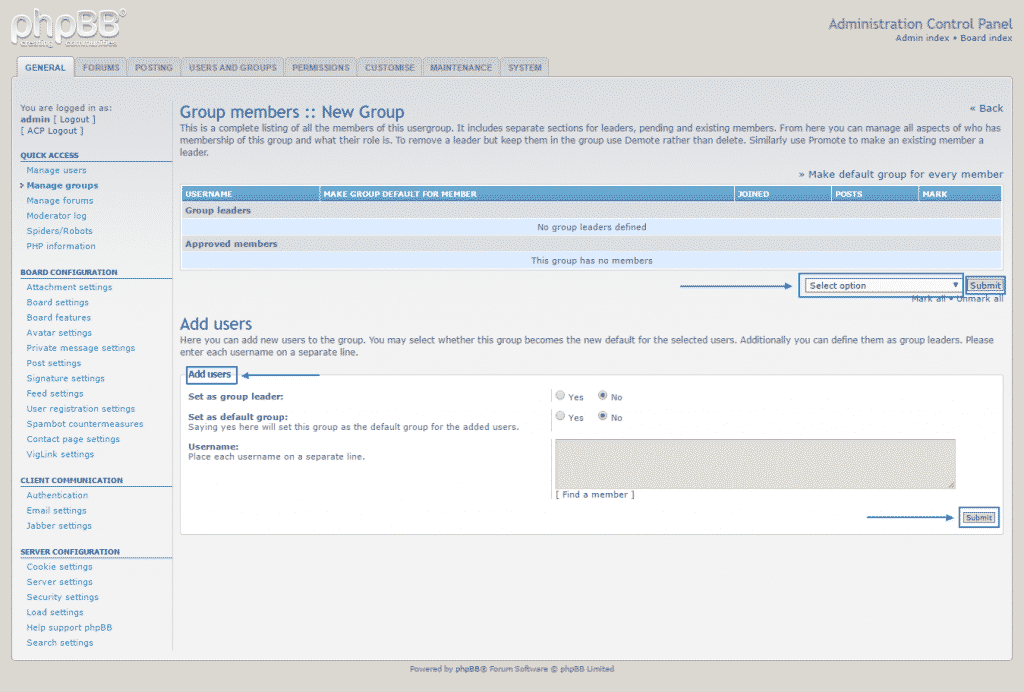Select Yes for Set as default group

(x=560, y=417)
